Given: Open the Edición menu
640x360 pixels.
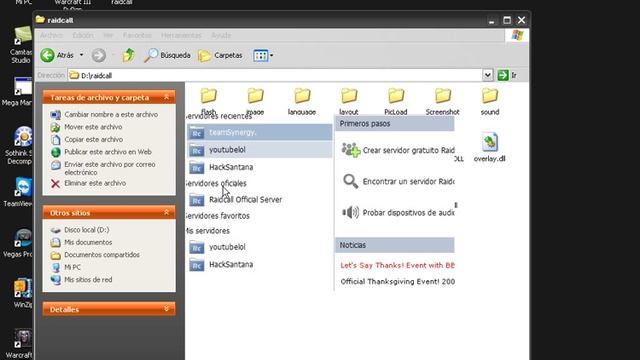Looking at the screenshot, I should (x=83, y=36).
